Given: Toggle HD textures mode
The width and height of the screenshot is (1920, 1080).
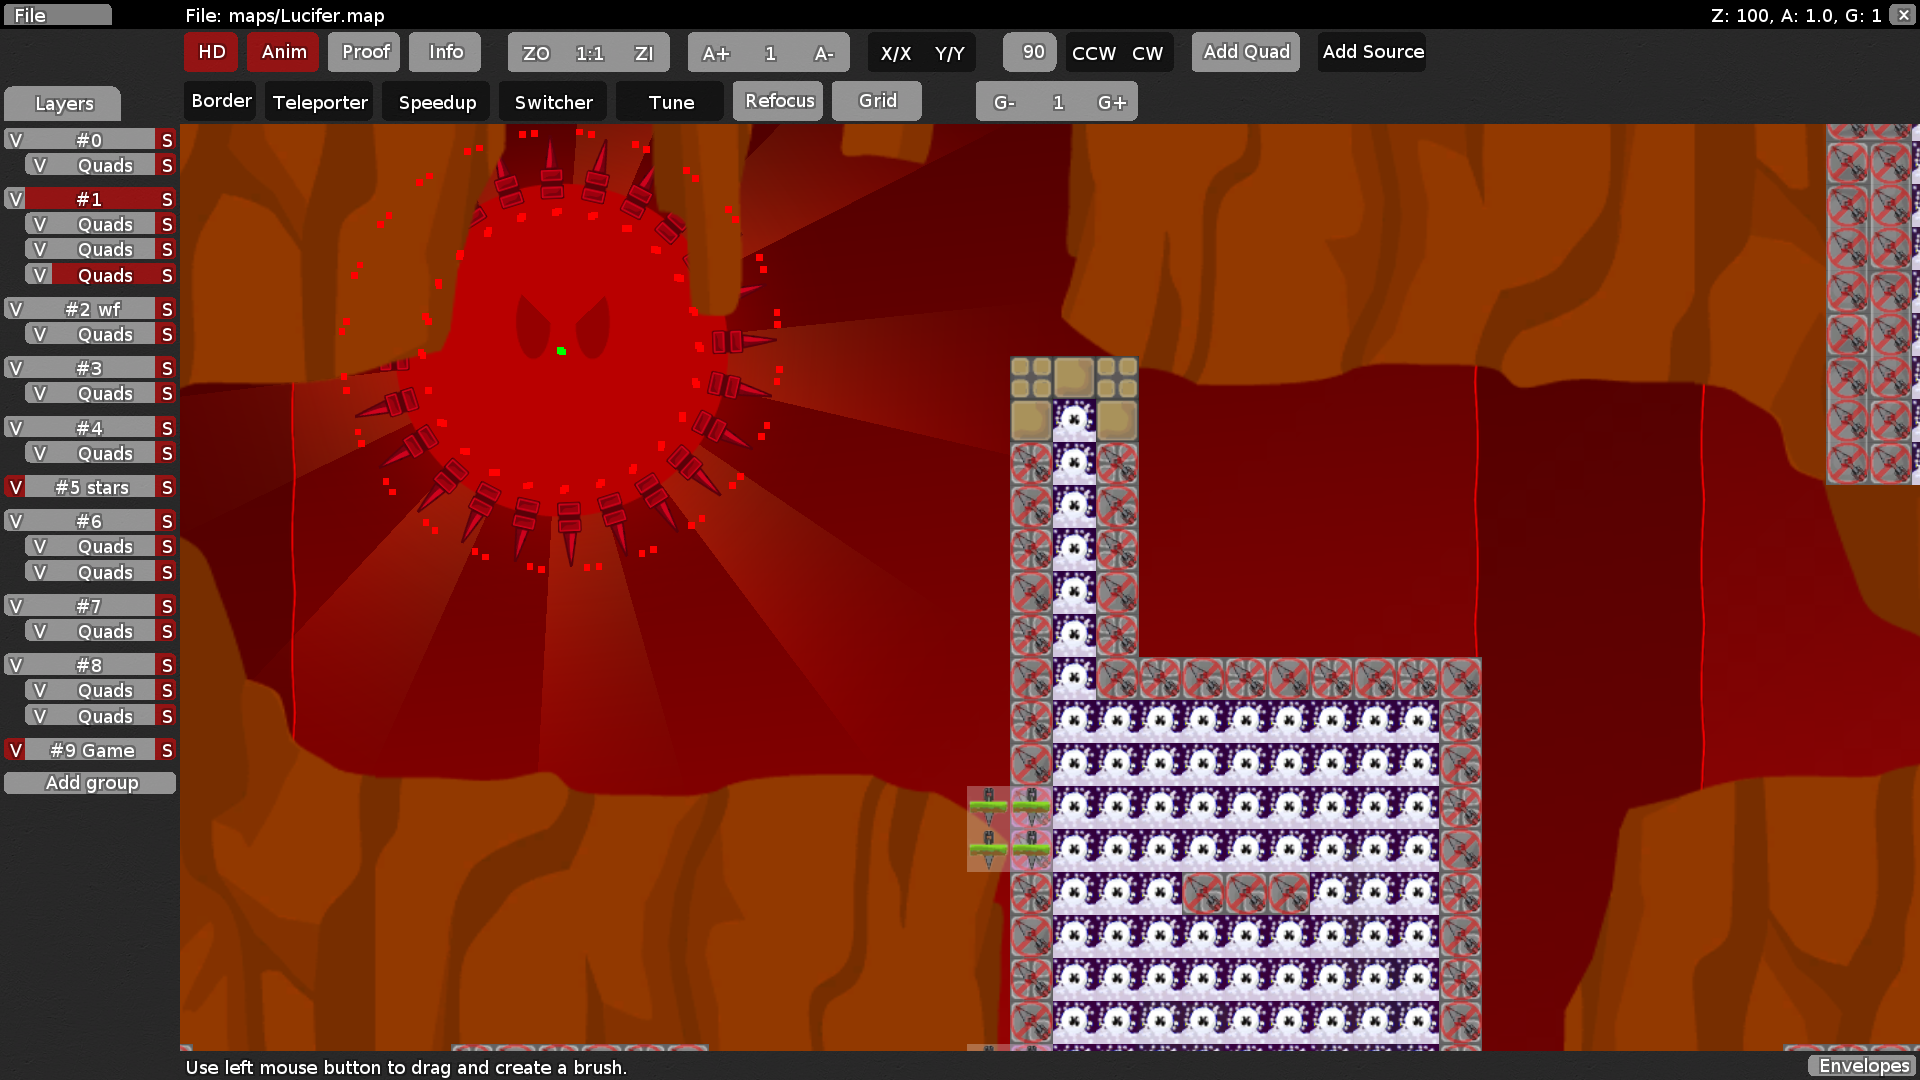Looking at the screenshot, I should pos(210,52).
